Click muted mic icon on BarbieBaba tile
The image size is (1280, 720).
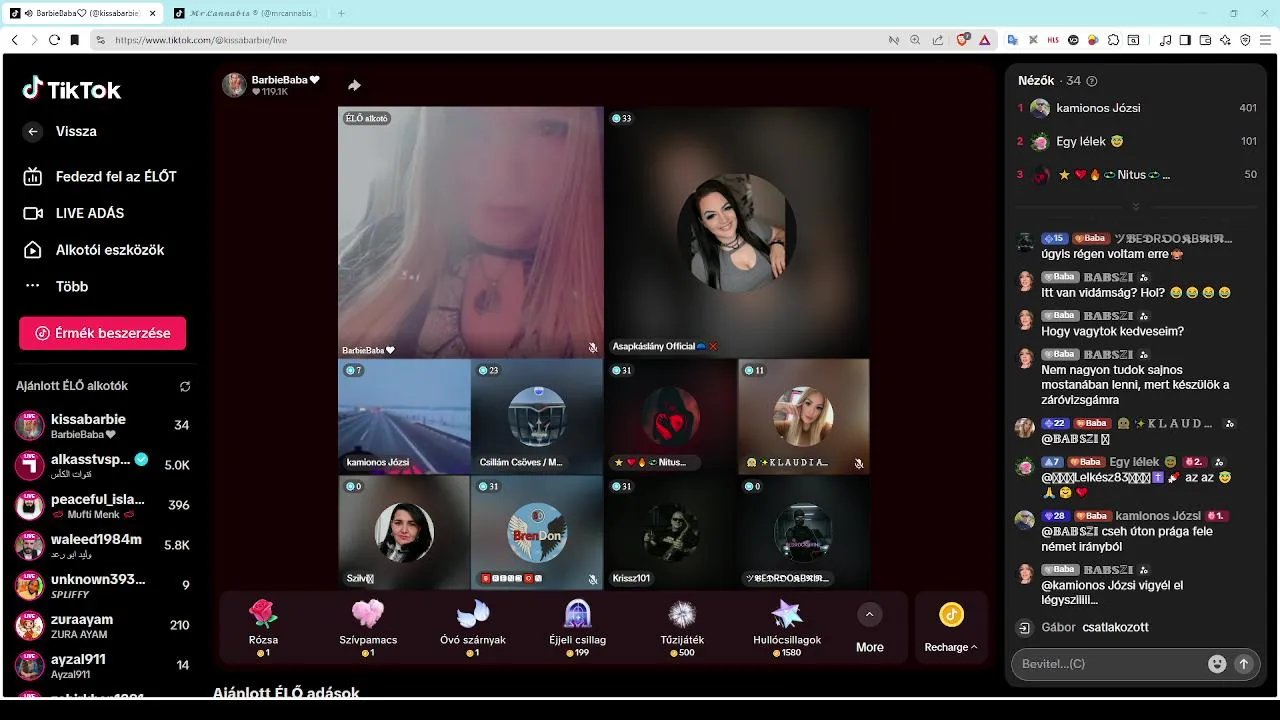click(x=593, y=348)
